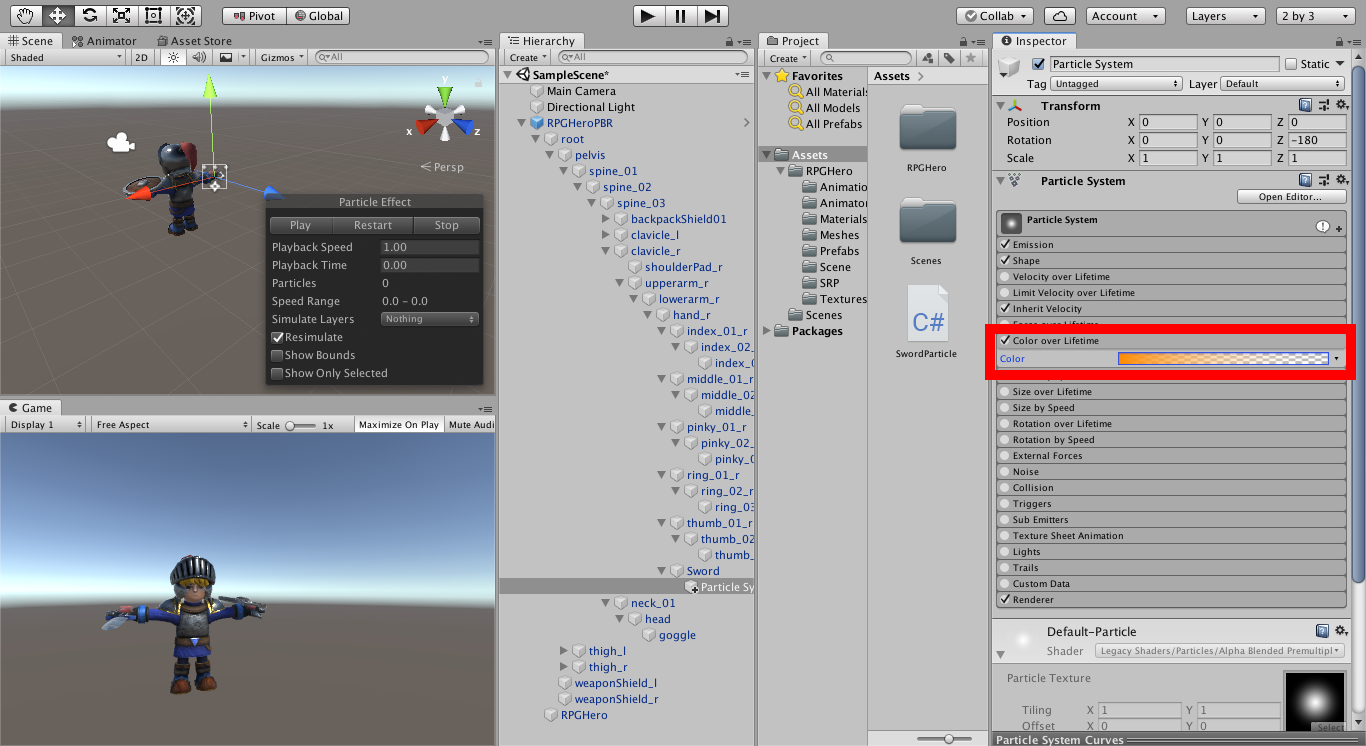This screenshot has height=746, width=1366.
Task: Select the Game tab
Action: coord(31,407)
